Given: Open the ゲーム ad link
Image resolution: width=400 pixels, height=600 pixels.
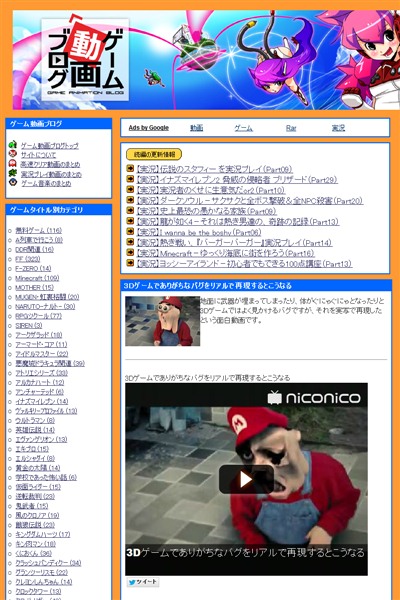Looking at the screenshot, I should [243, 128].
